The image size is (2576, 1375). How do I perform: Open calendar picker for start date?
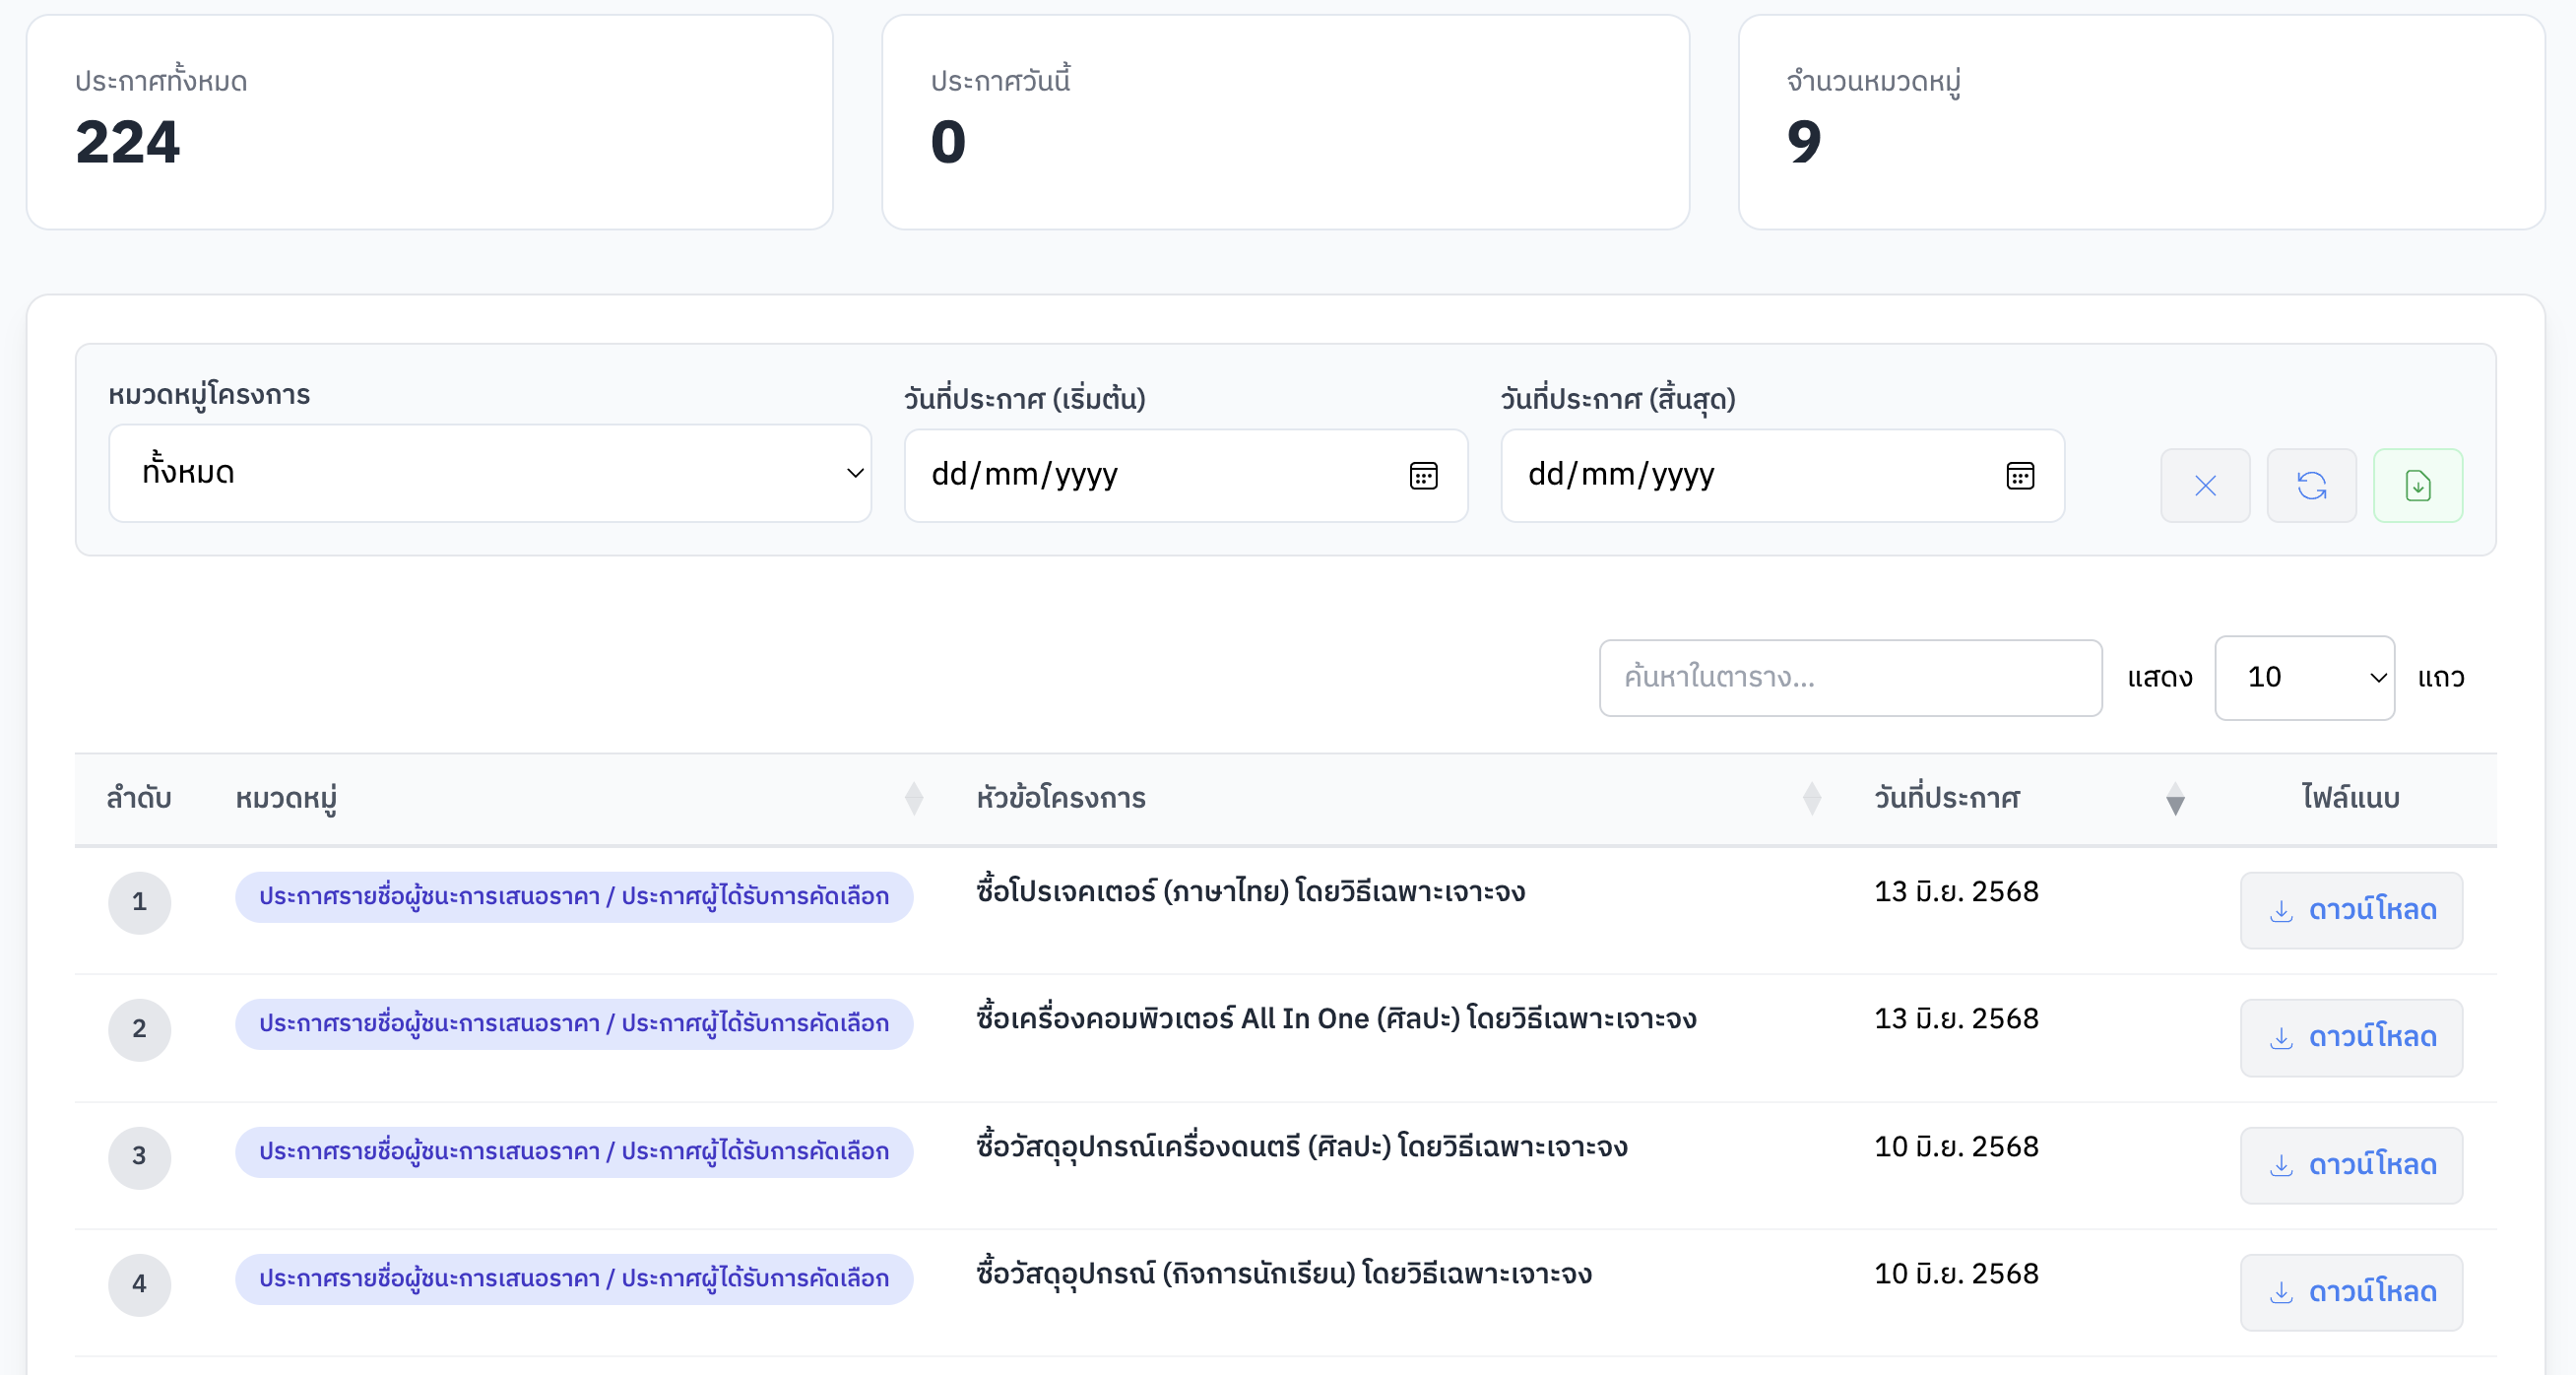pyautogui.click(x=1424, y=476)
